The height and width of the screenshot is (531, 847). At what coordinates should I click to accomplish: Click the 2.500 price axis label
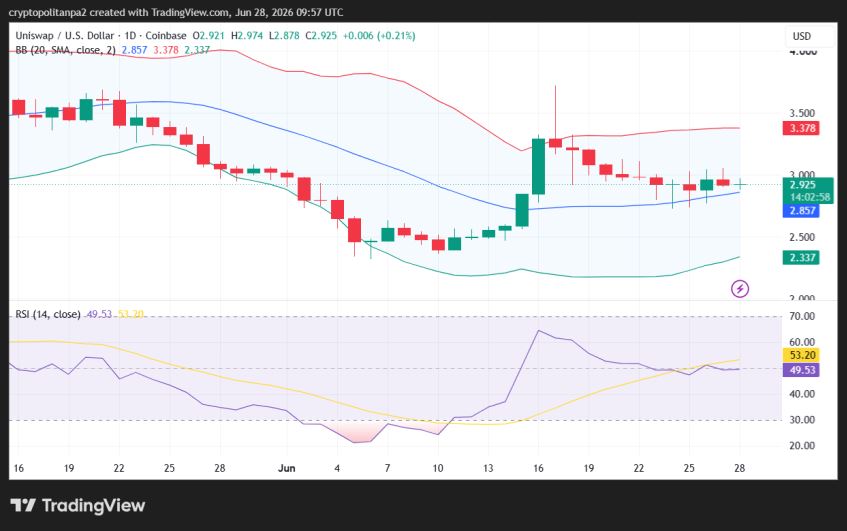pos(802,237)
